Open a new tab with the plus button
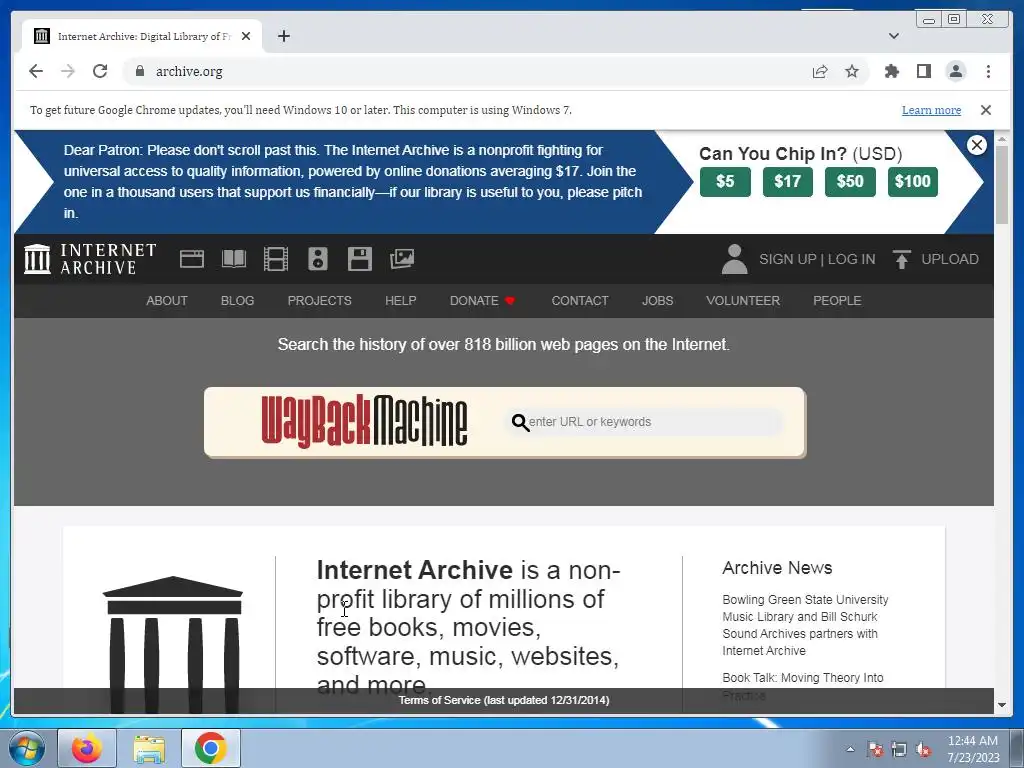Screen dimensions: 1024x768 pyautogui.click(x=283, y=36)
